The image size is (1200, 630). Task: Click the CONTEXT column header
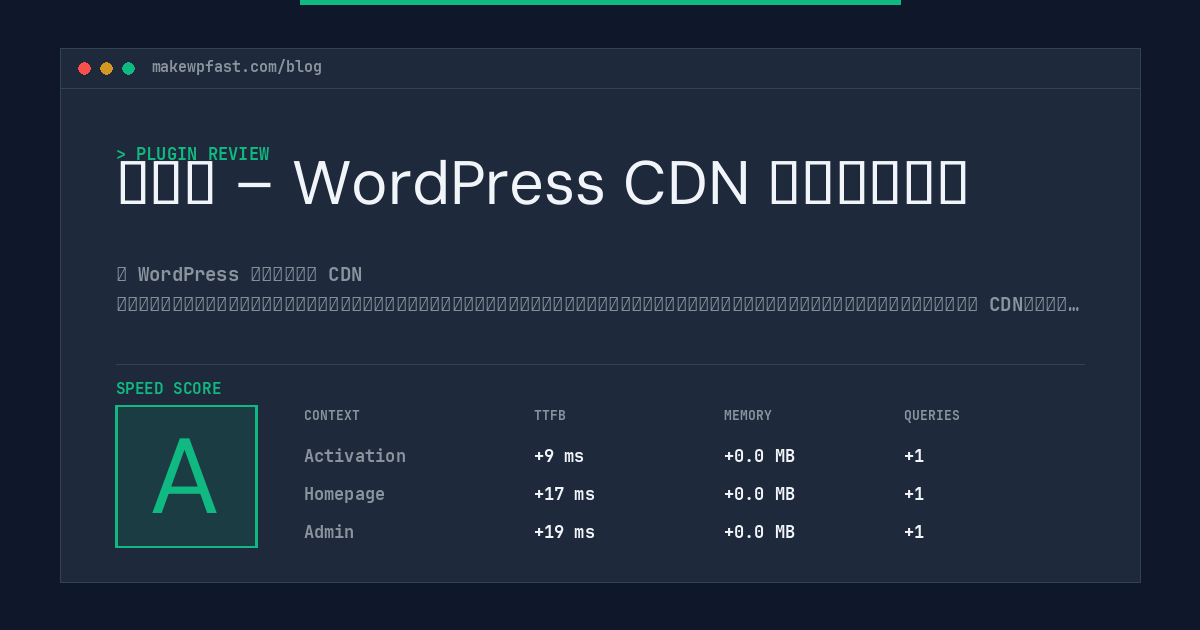click(x=332, y=416)
